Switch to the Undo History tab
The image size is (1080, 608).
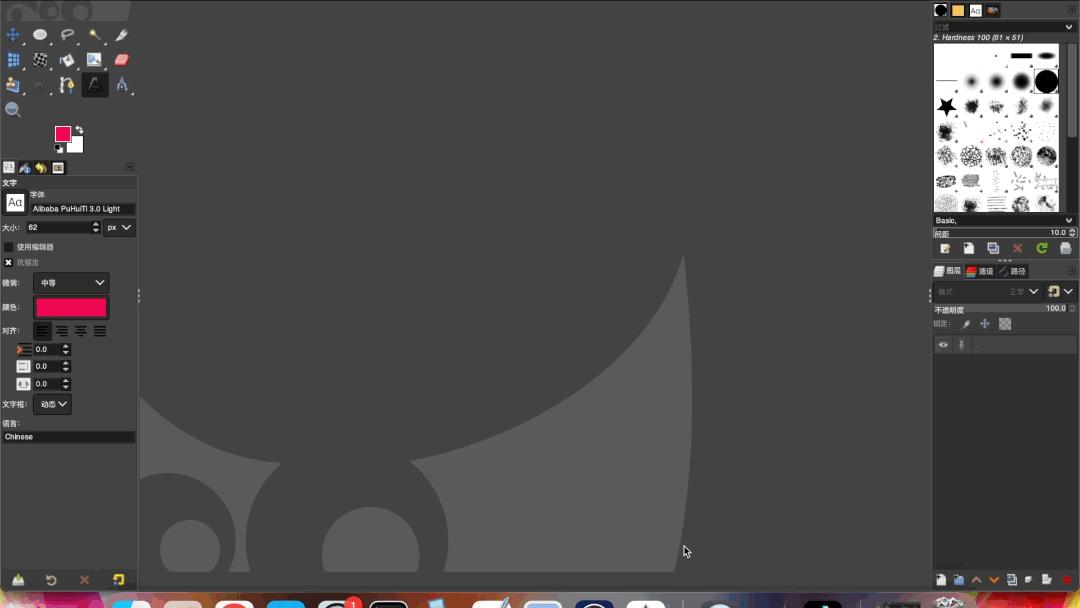coord(41,168)
